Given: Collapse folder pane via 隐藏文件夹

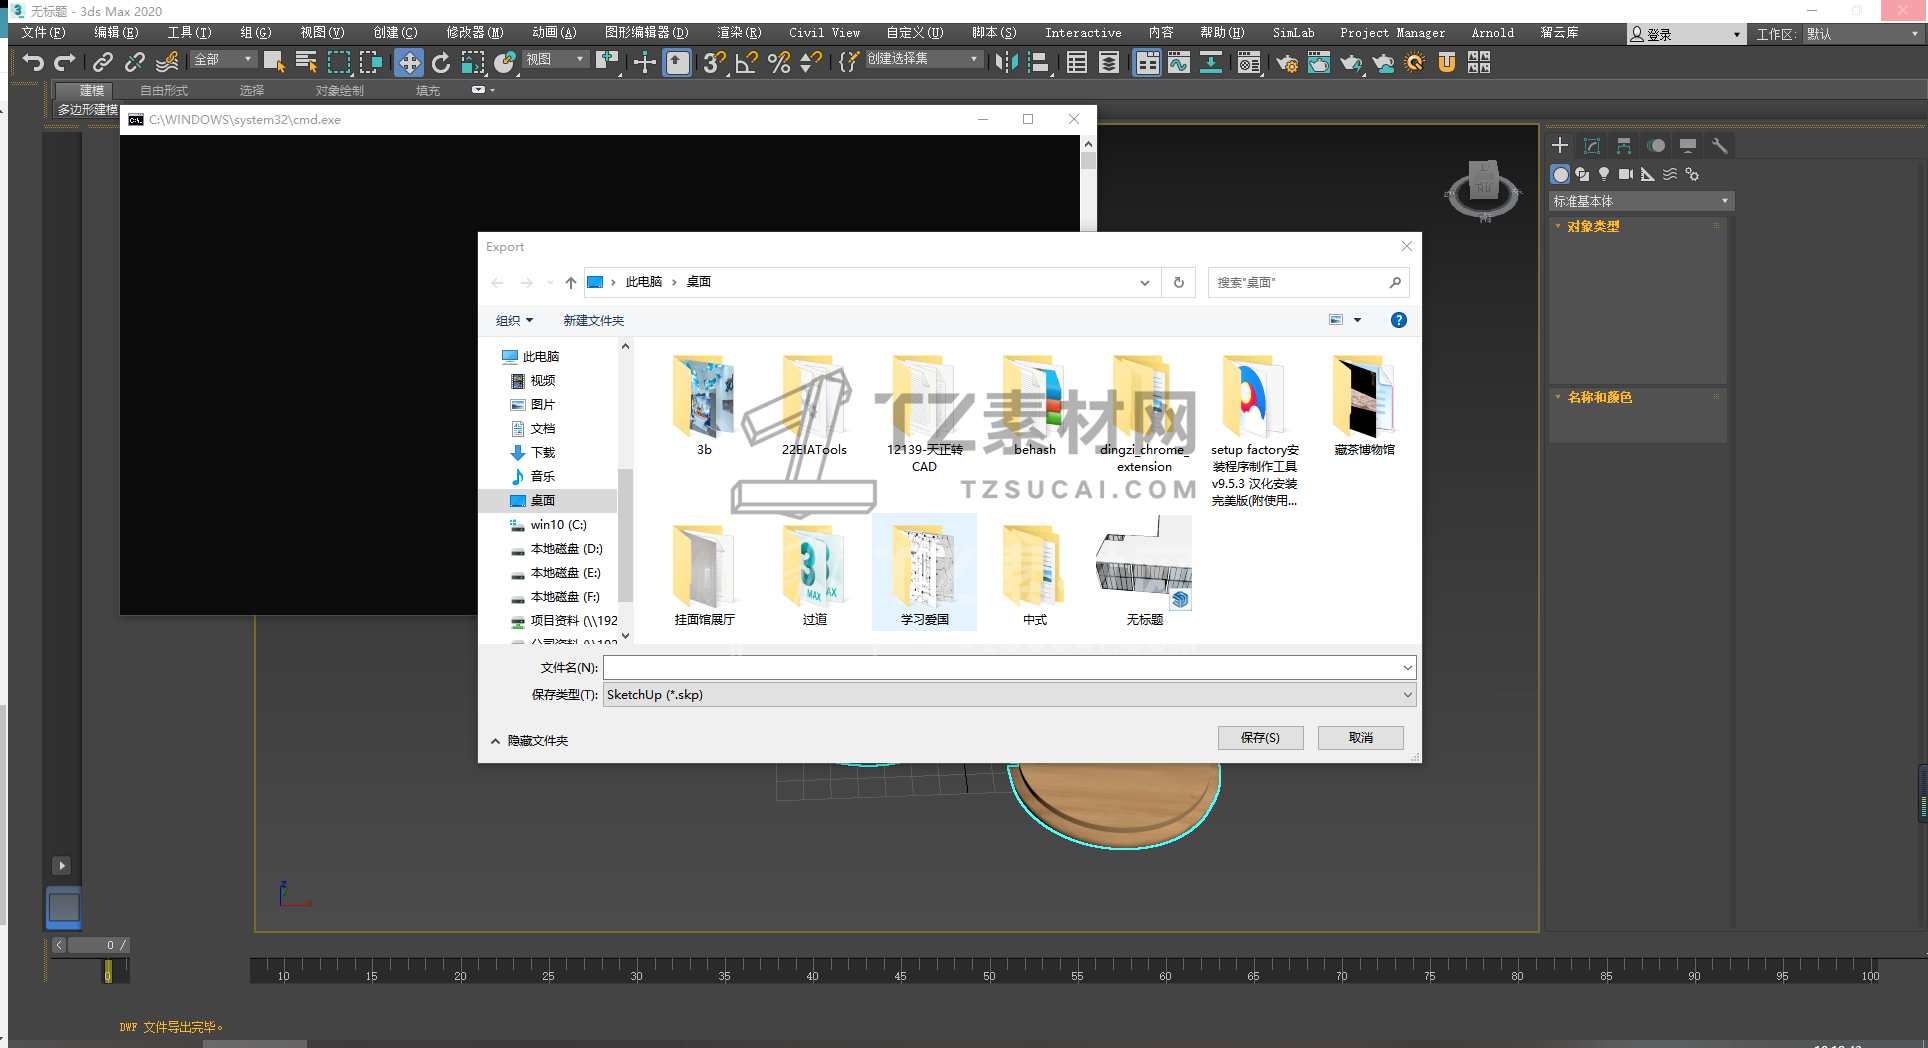Looking at the screenshot, I should click(x=530, y=741).
